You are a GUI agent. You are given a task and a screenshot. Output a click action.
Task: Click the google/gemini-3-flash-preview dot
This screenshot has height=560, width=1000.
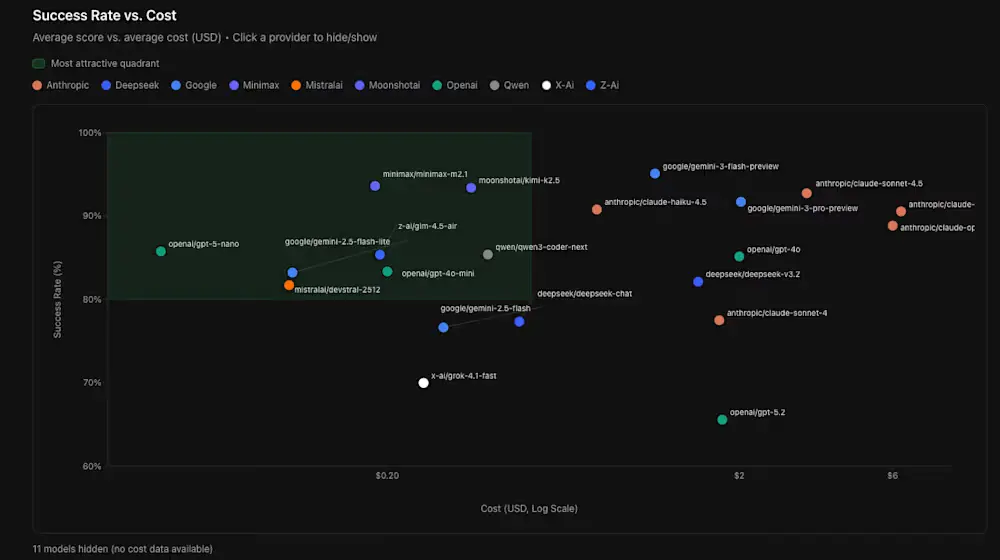655,173
